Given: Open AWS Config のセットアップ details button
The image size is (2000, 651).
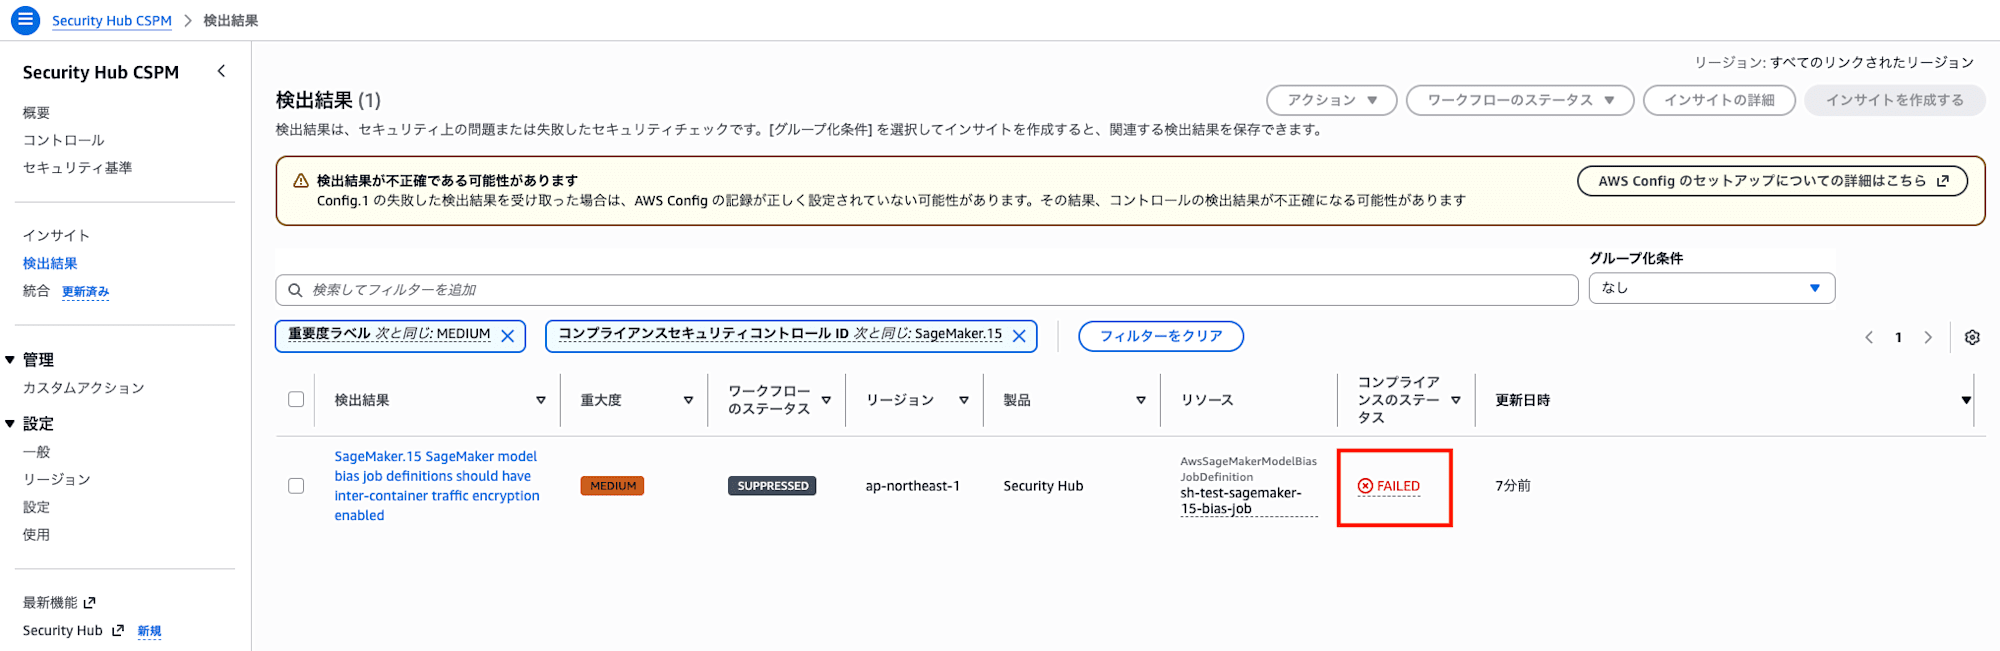Looking at the screenshot, I should tap(1773, 181).
